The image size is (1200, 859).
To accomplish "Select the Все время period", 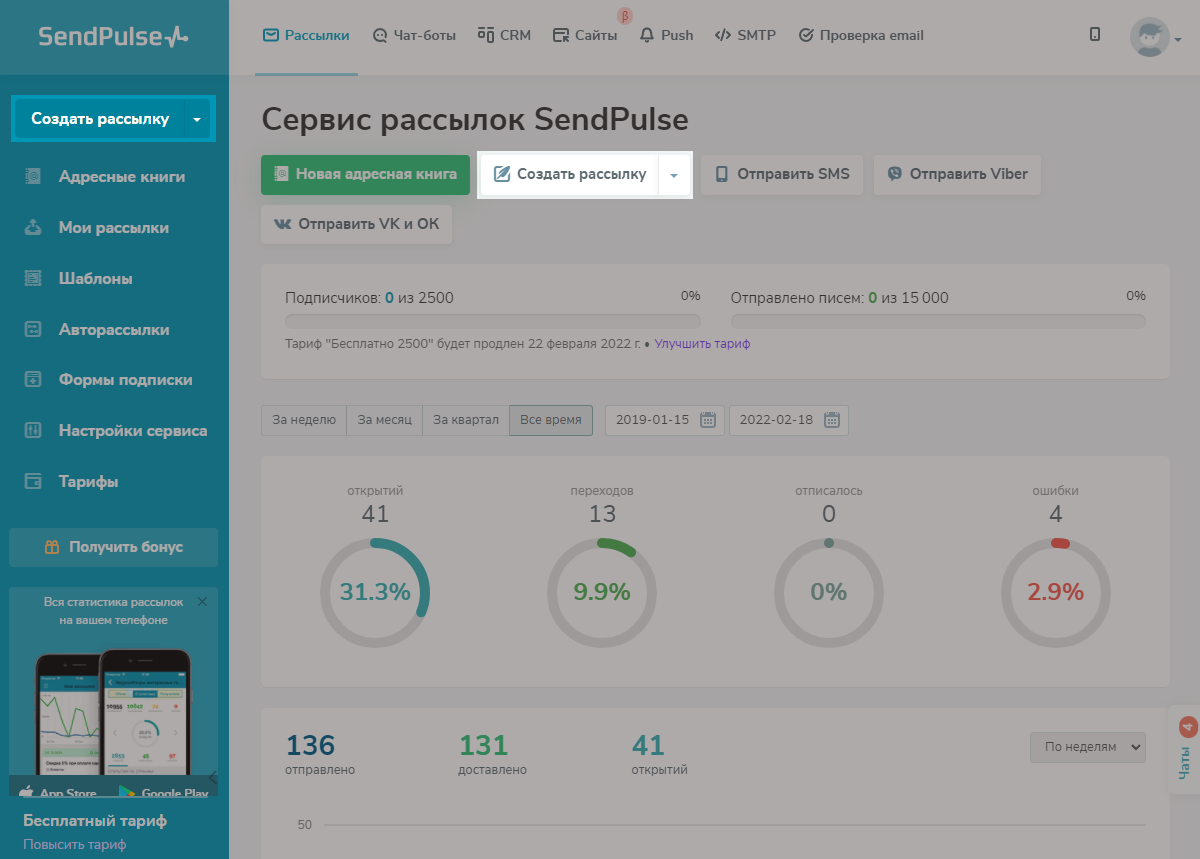I will tap(551, 420).
